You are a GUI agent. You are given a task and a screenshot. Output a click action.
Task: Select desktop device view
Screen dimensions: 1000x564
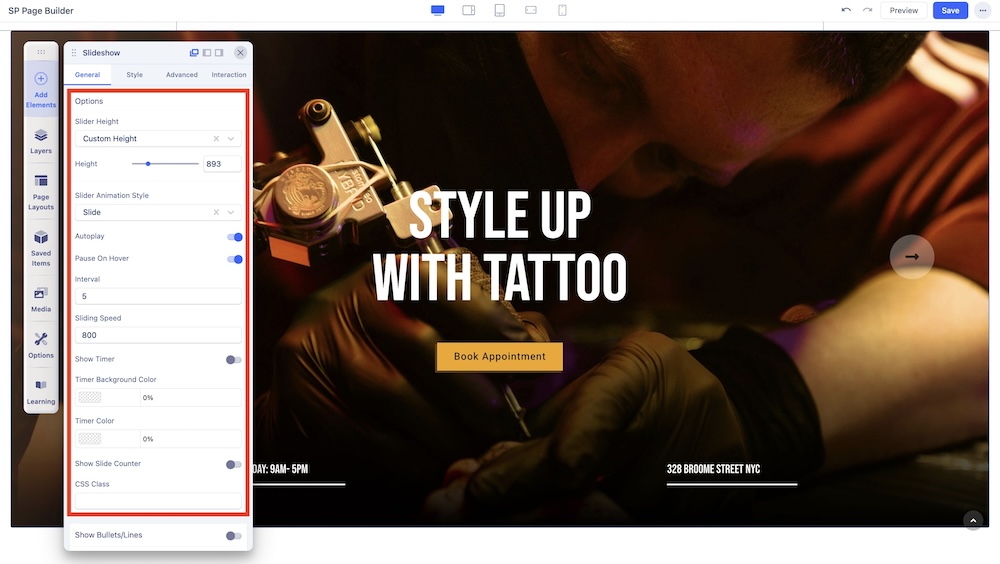tap(437, 11)
